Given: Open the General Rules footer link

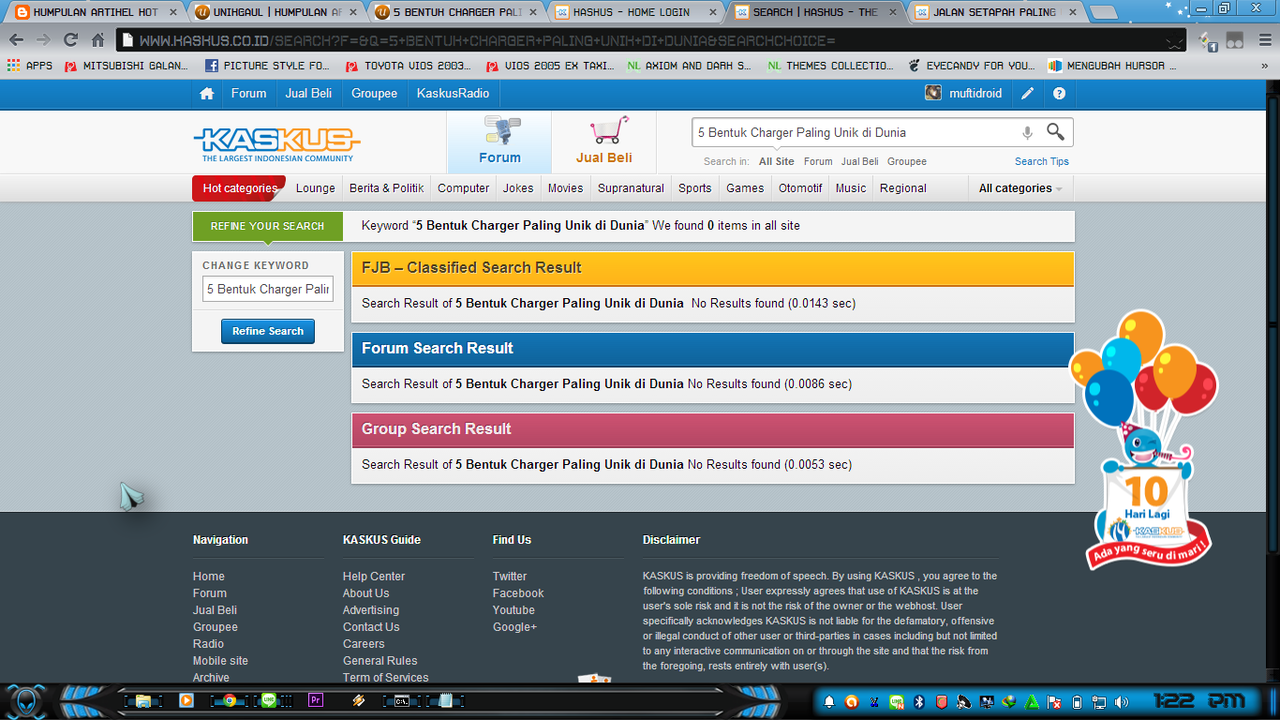Looking at the screenshot, I should (380, 661).
